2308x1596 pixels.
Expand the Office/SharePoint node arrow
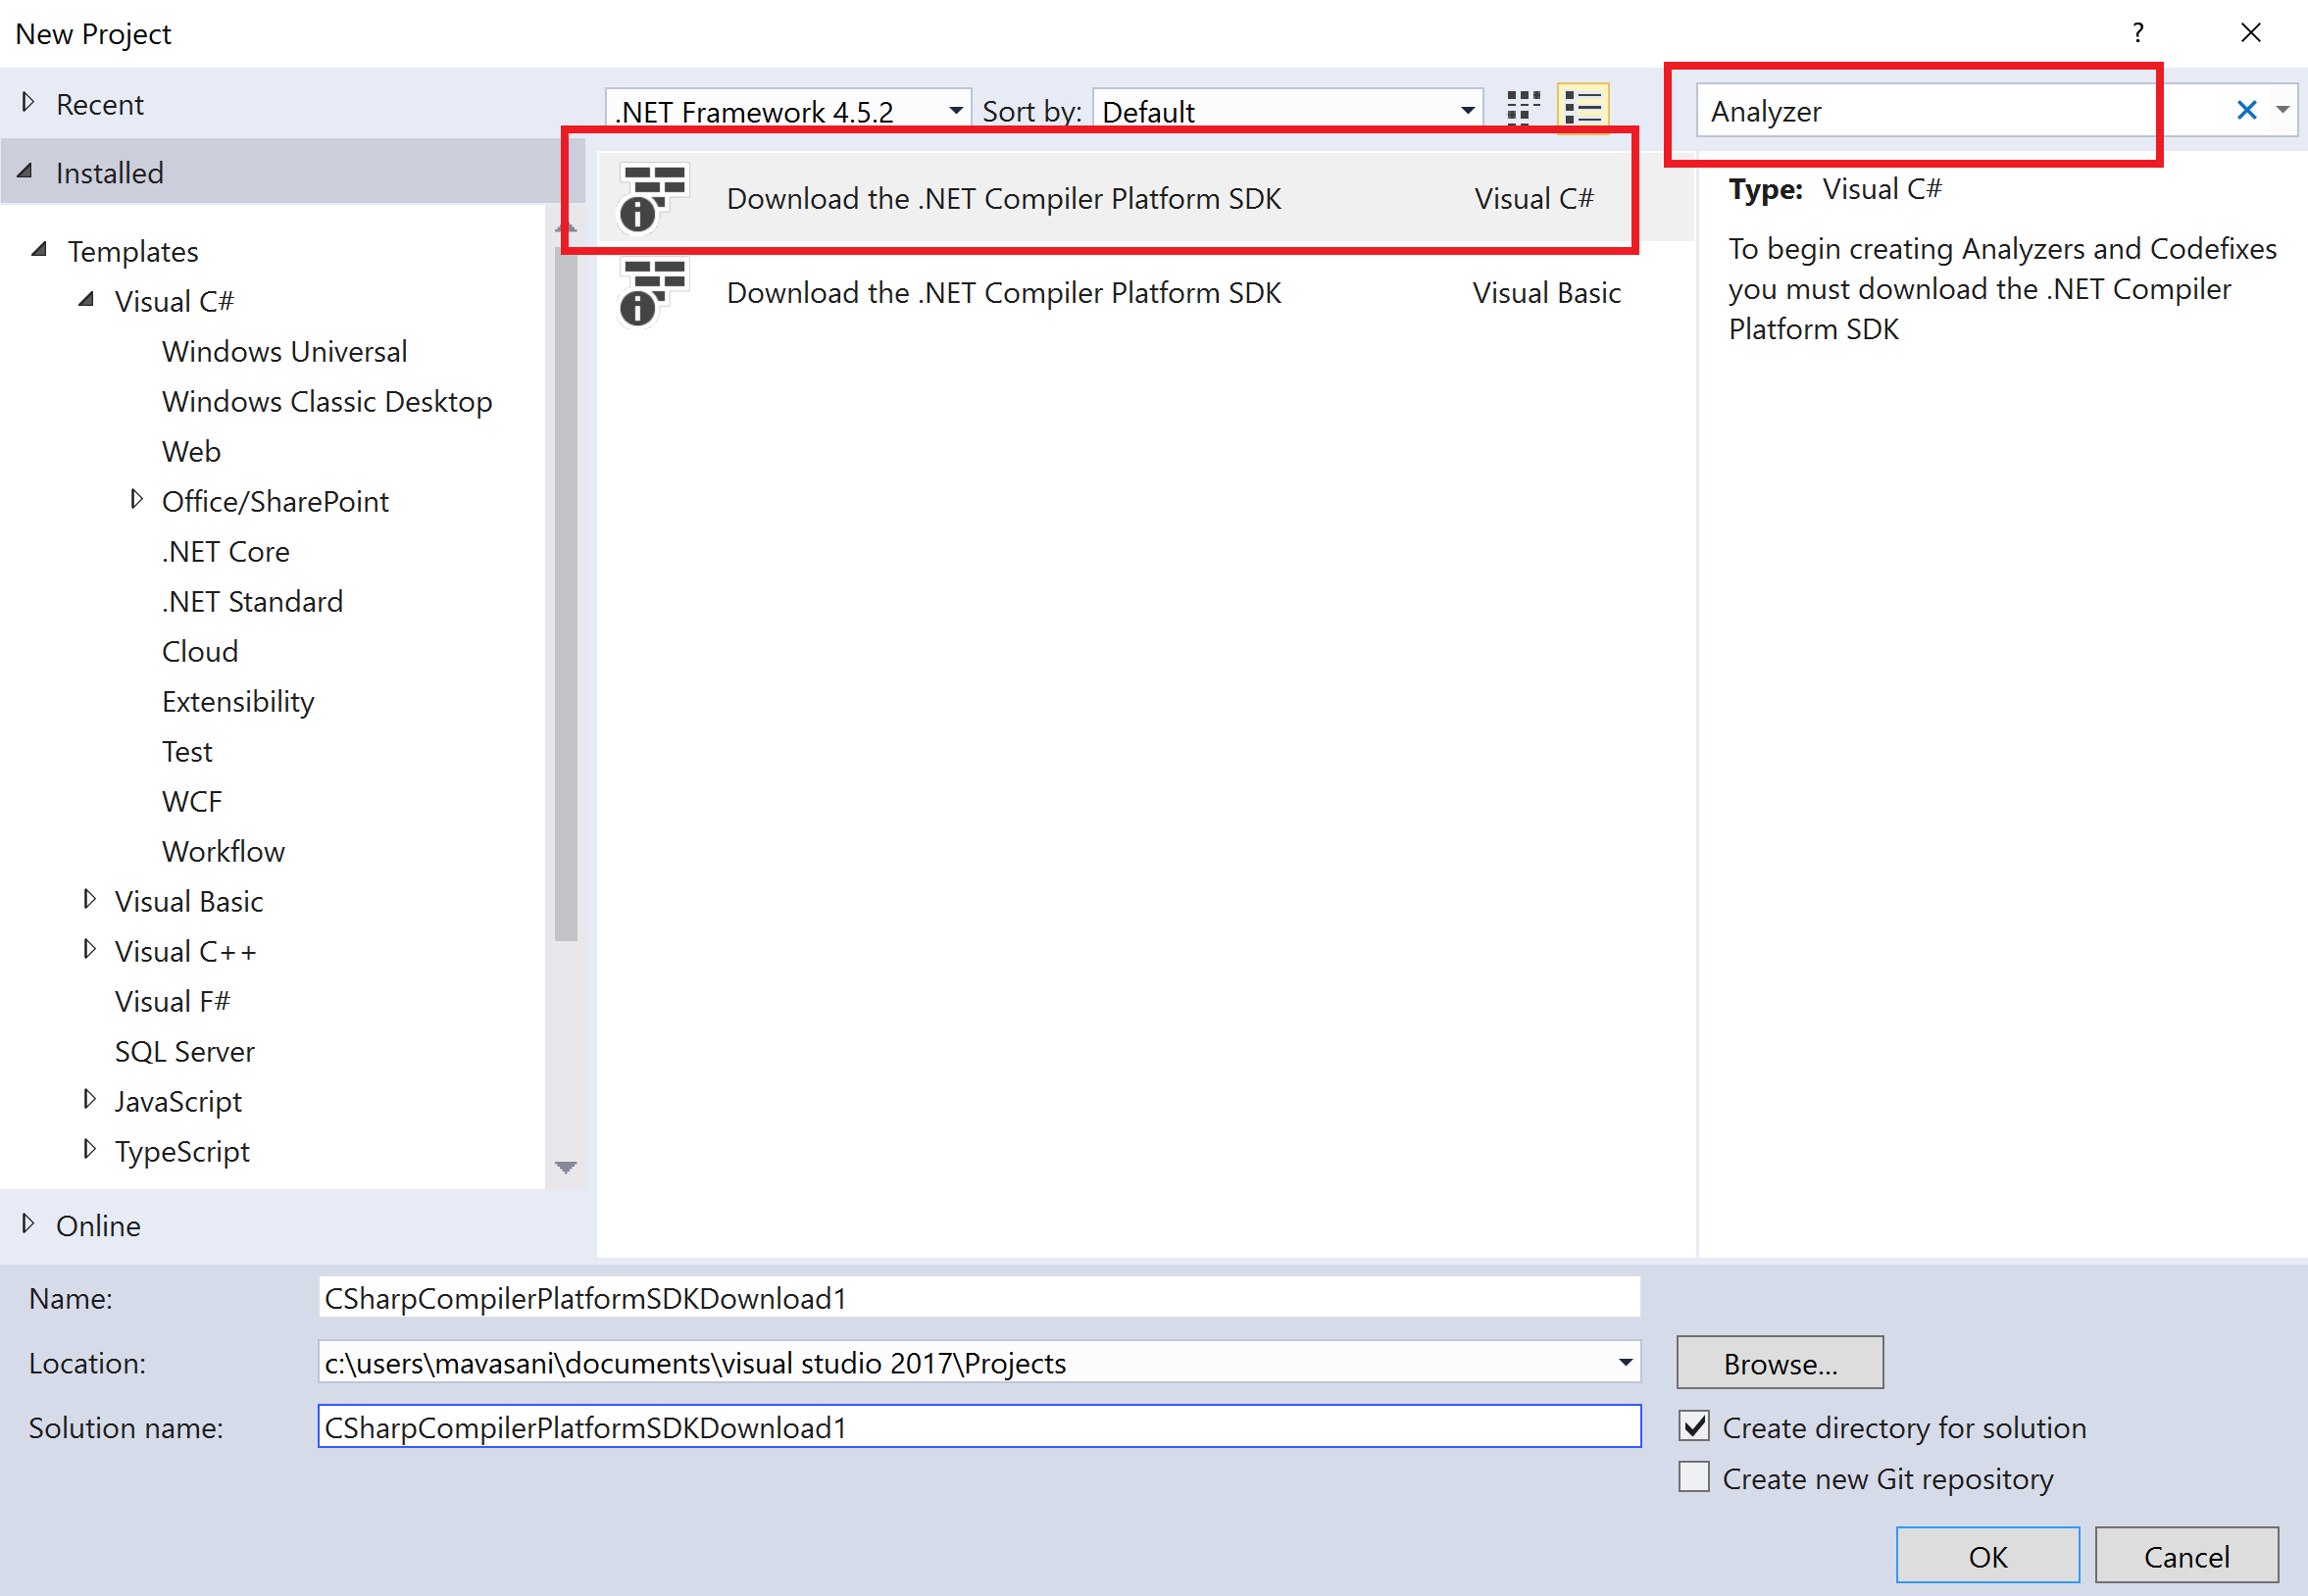(136, 499)
